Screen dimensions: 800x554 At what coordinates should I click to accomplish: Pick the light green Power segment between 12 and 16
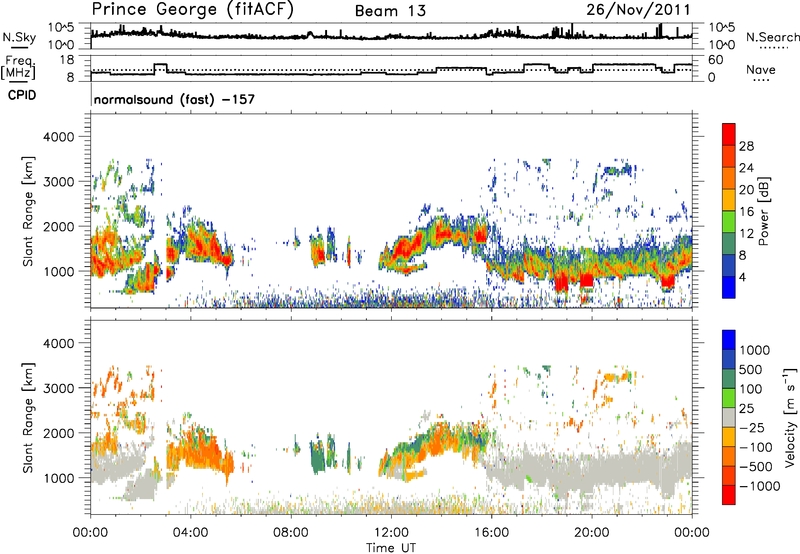[x=729, y=222]
